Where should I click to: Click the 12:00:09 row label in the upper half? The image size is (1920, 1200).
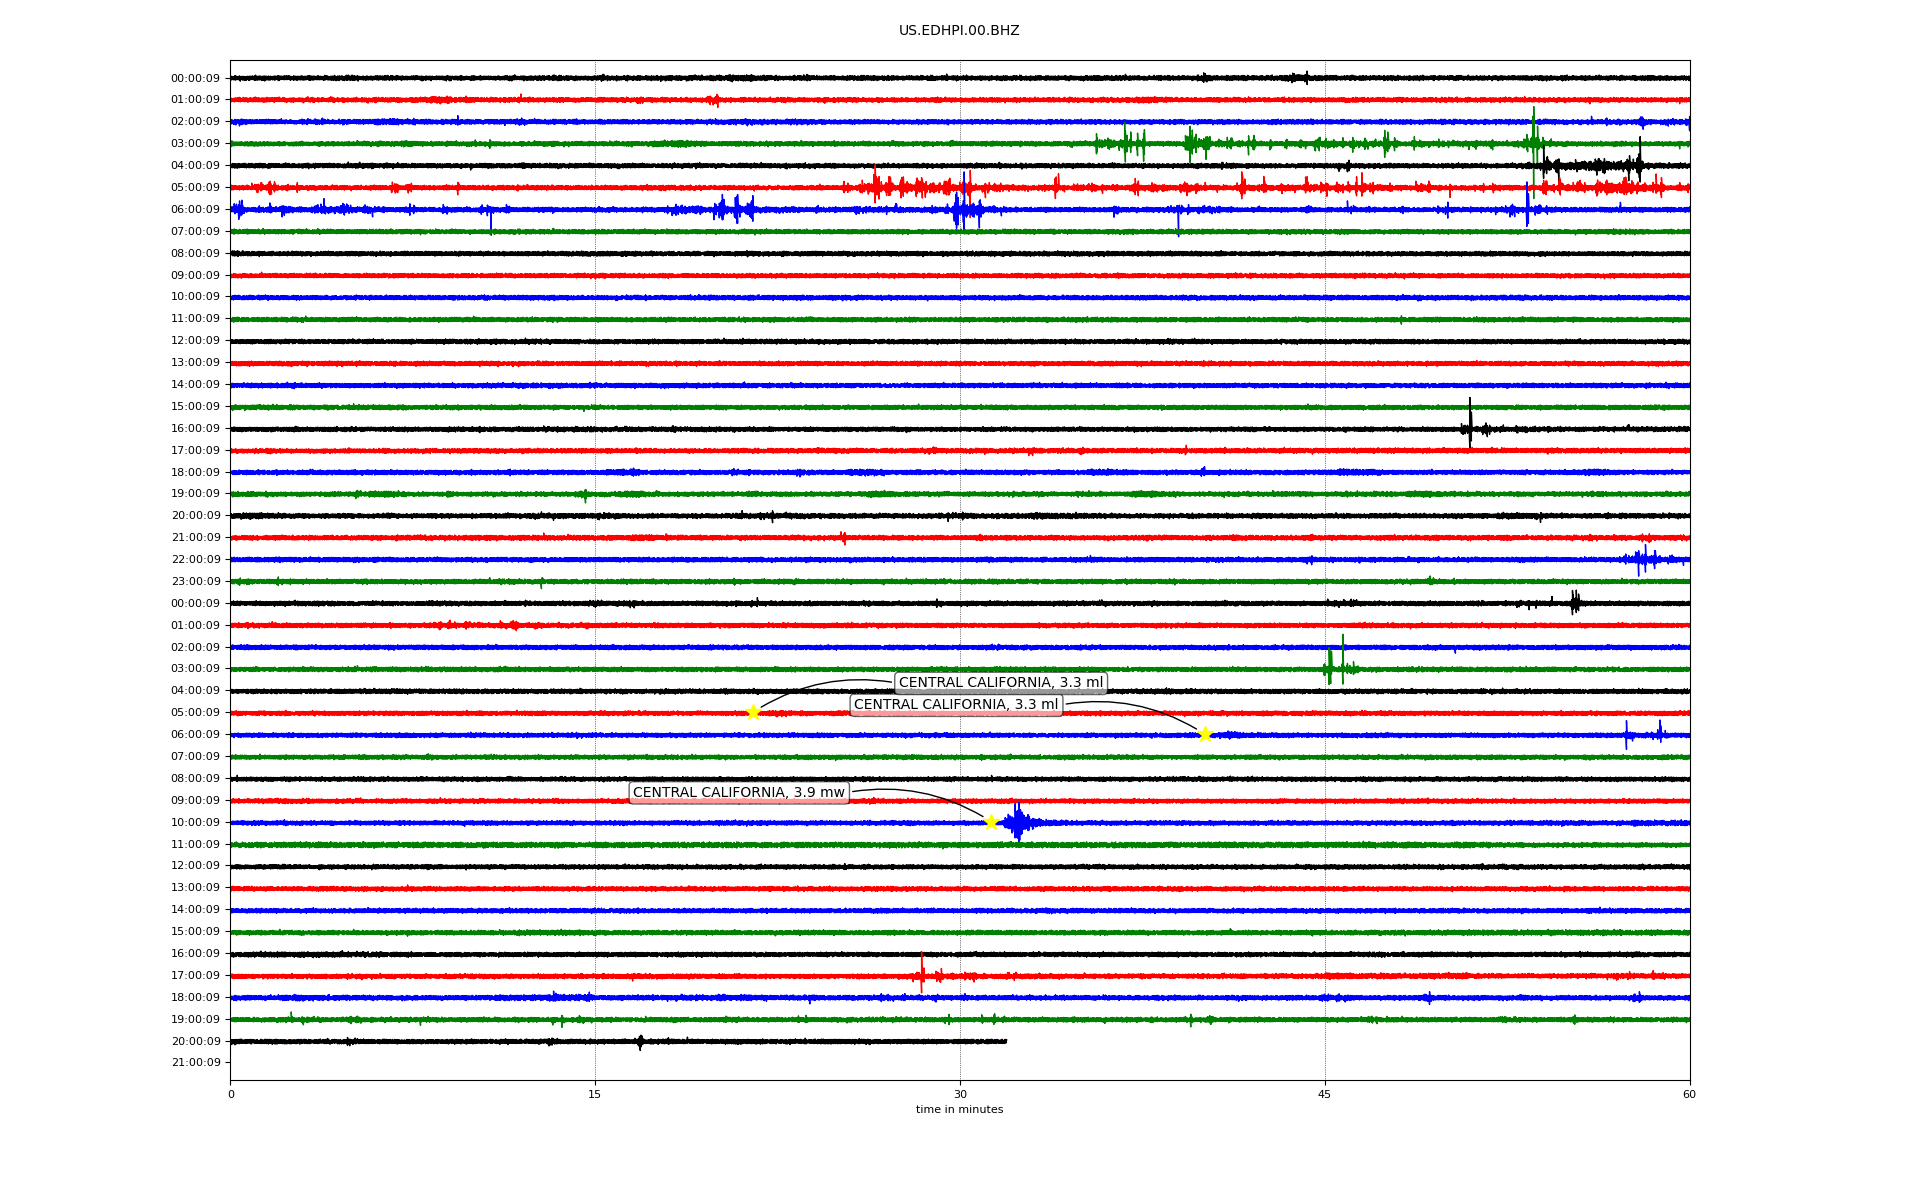195,340
